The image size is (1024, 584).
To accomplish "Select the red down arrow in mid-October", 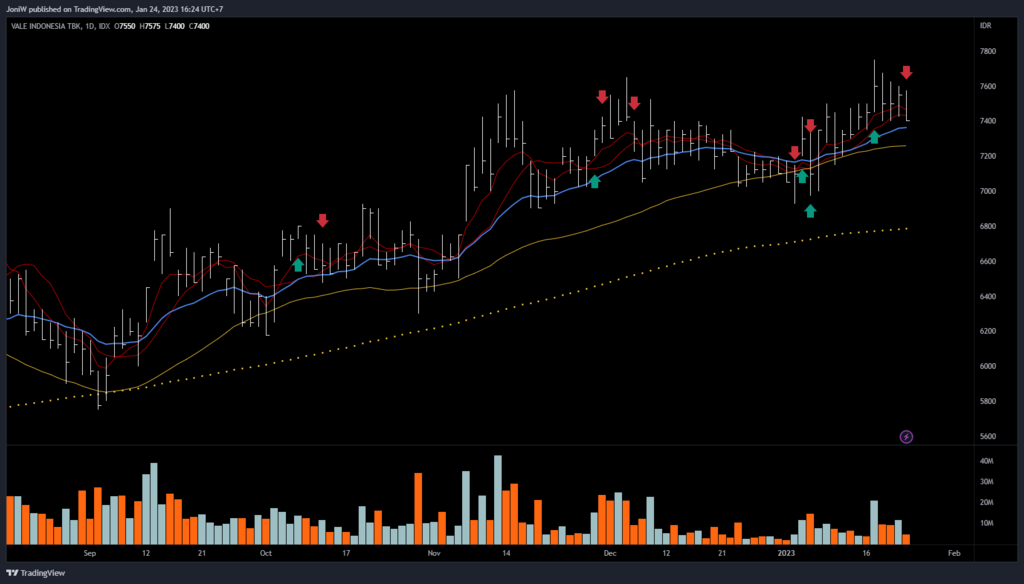I will [x=322, y=220].
